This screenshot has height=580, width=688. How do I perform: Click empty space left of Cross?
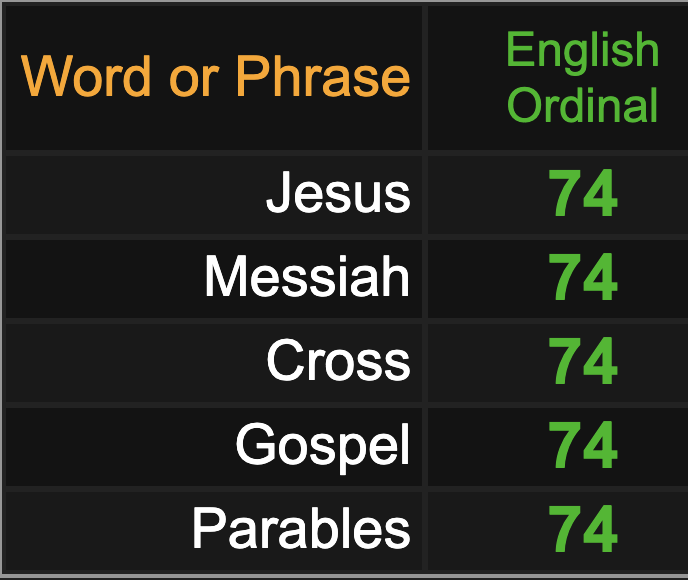[x=132, y=361]
